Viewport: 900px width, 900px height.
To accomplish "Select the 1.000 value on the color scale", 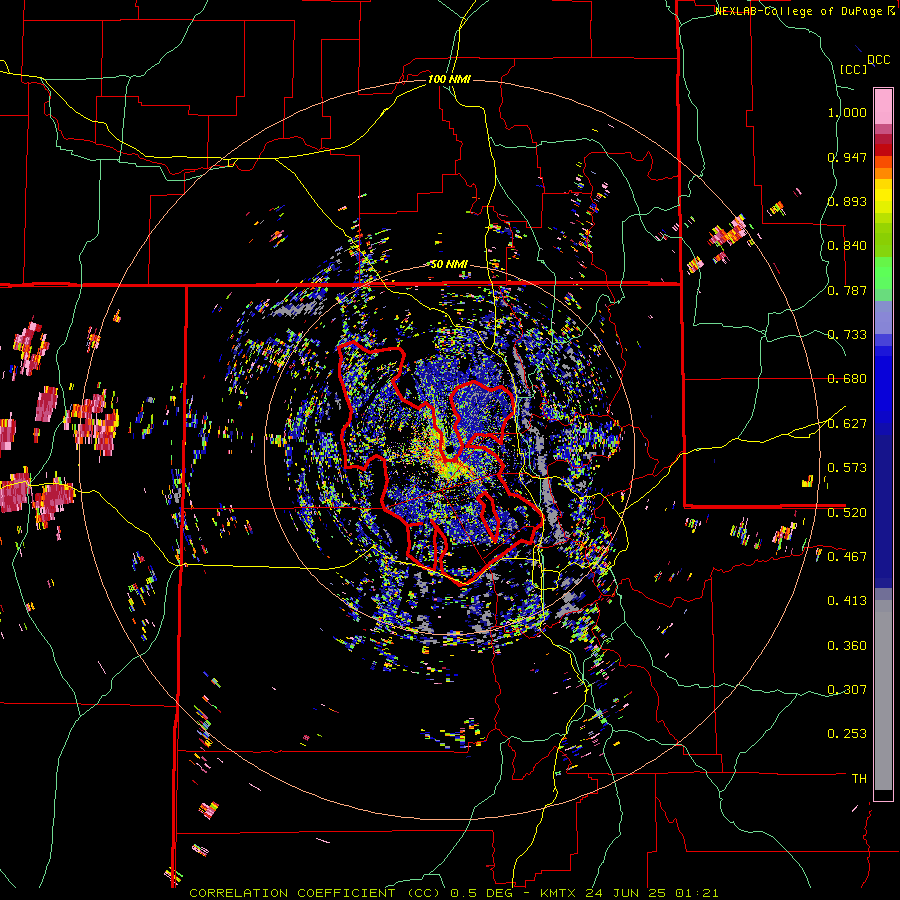I will click(x=847, y=112).
